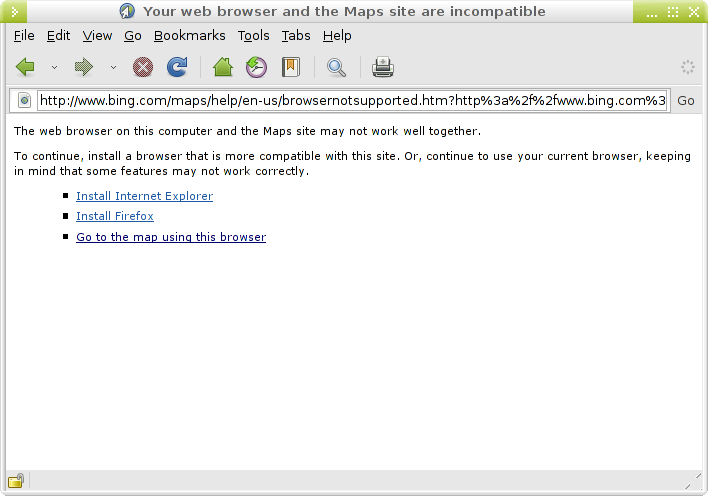Viewport: 708px width, 496px height.
Task: Open the browsing history icon
Action: pyautogui.click(x=257, y=67)
